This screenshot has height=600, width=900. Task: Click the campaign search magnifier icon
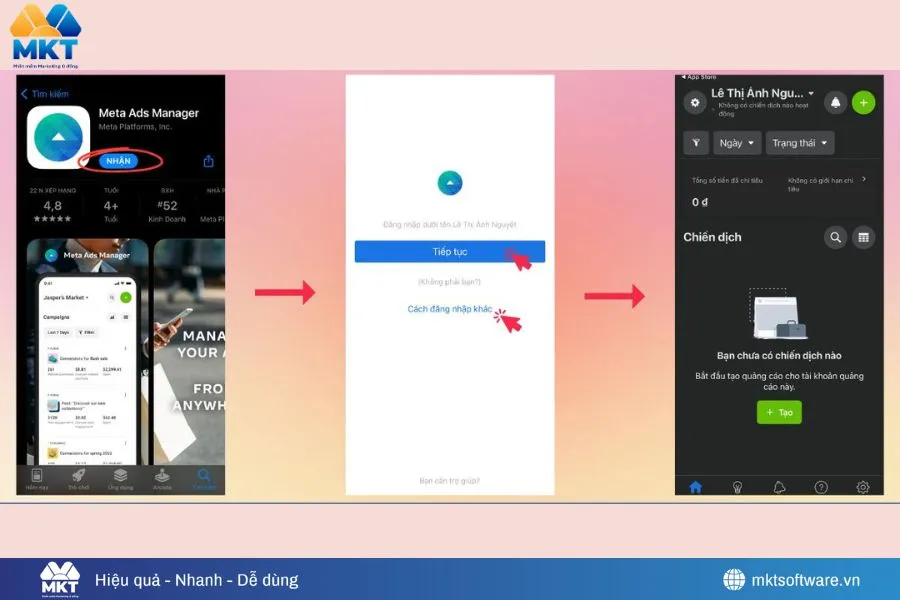[x=835, y=237]
